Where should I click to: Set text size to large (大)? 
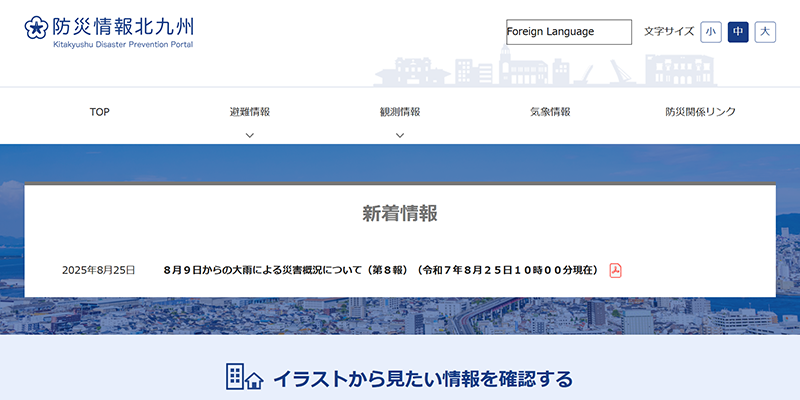click(x=765, y=32)
